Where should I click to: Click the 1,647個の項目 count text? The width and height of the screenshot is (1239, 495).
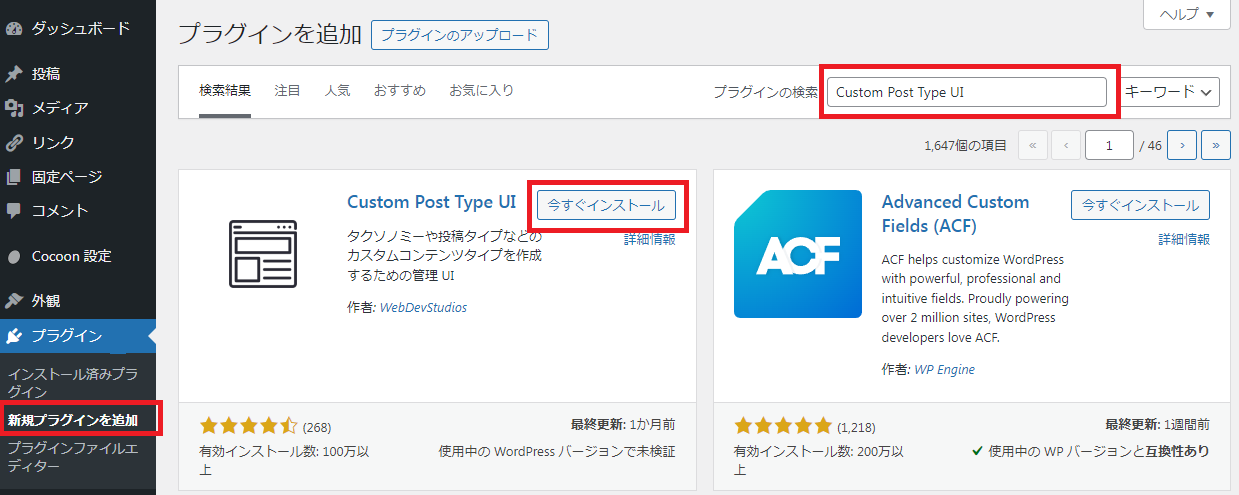[x=966, y=145]
